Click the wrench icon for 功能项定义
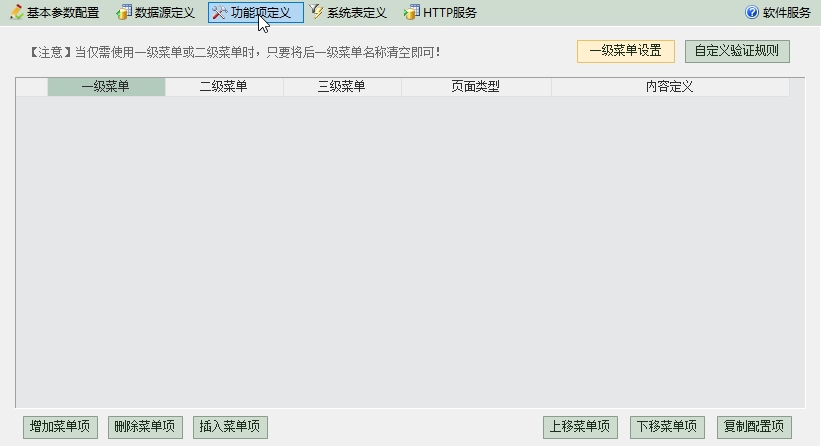The height and width of the screenshot is (446, 821). [x=219, y=13]
